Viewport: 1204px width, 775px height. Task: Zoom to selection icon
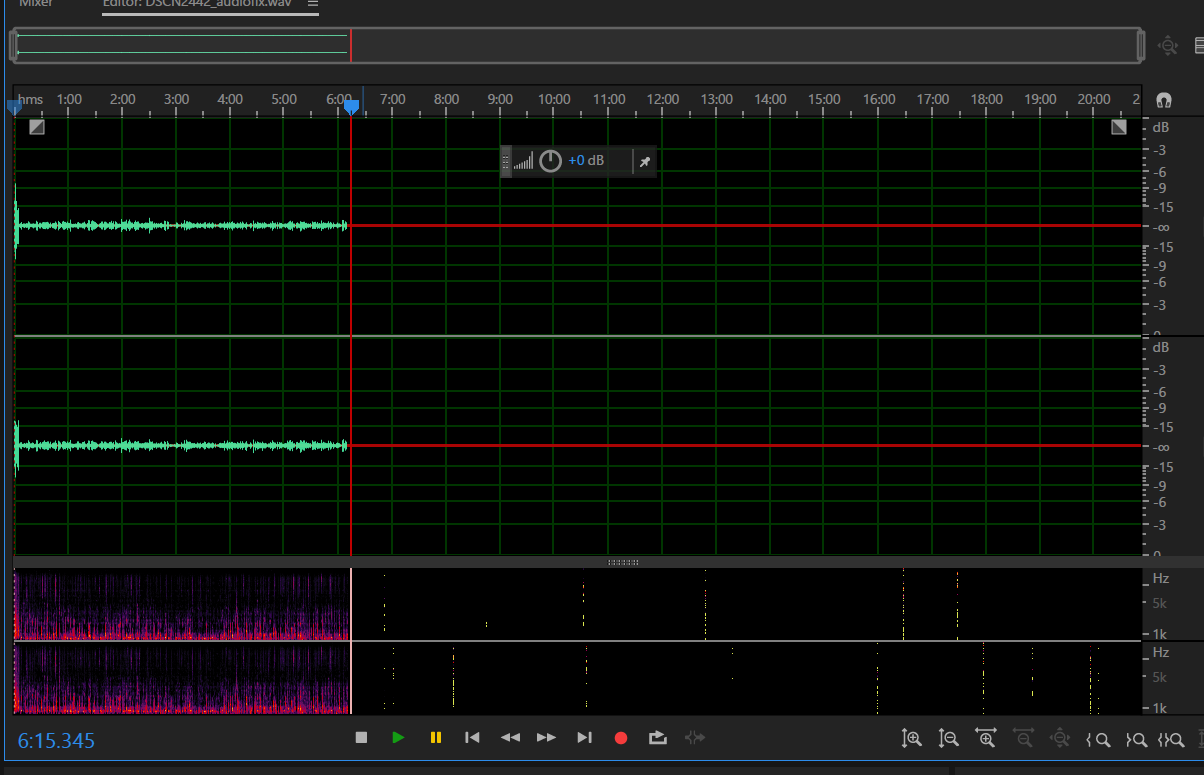[x=1172, y=740]
